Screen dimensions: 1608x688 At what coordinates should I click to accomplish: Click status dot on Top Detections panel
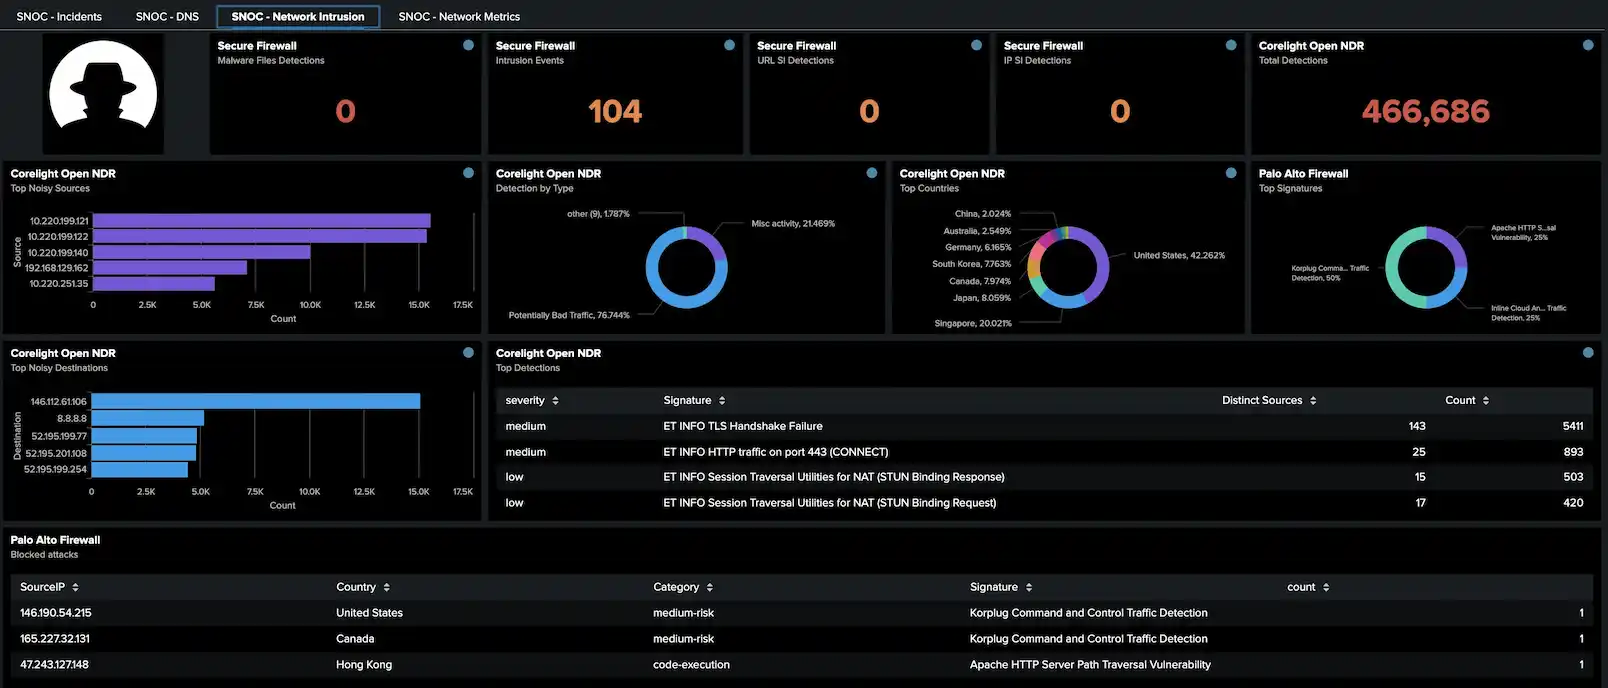1588,353
